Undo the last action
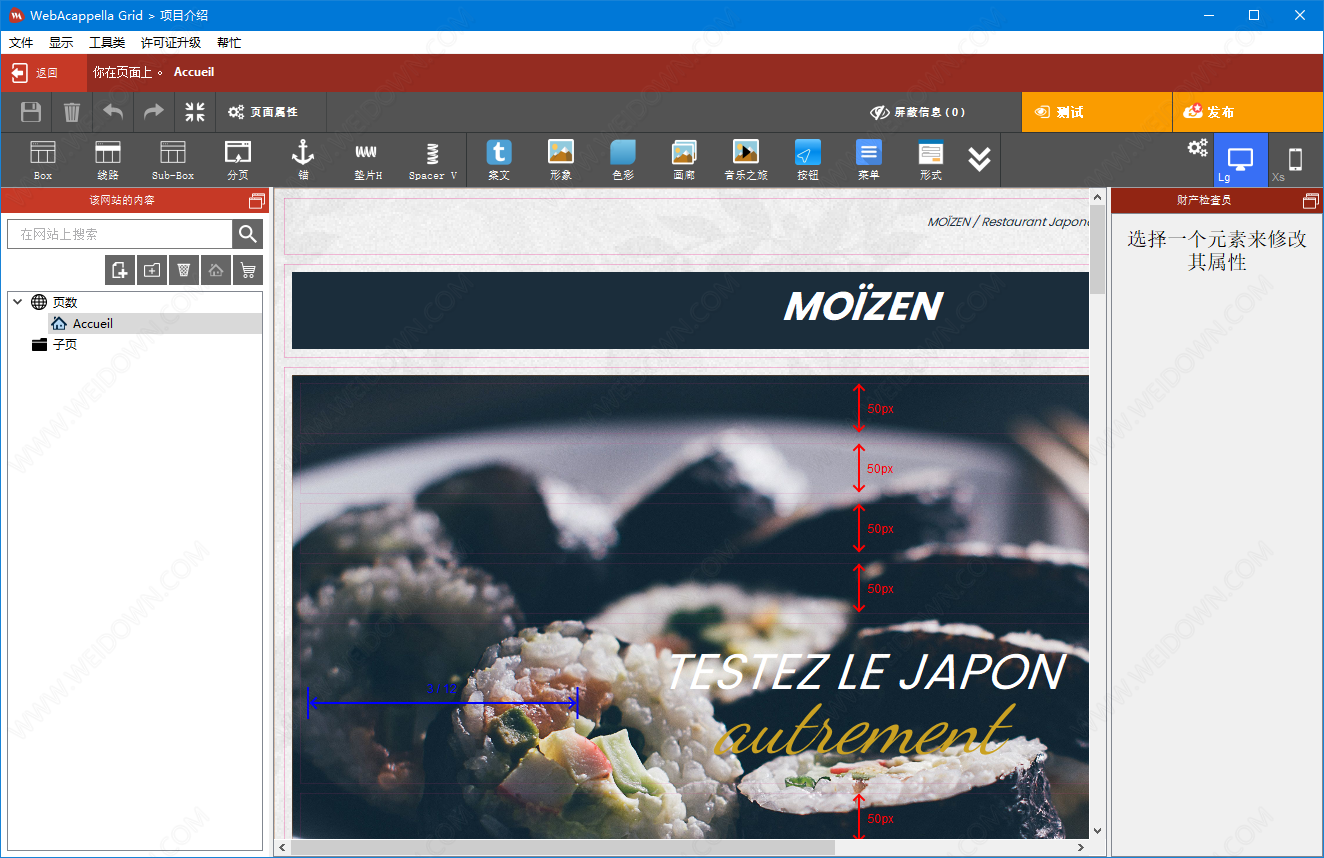 pos(113,112)
